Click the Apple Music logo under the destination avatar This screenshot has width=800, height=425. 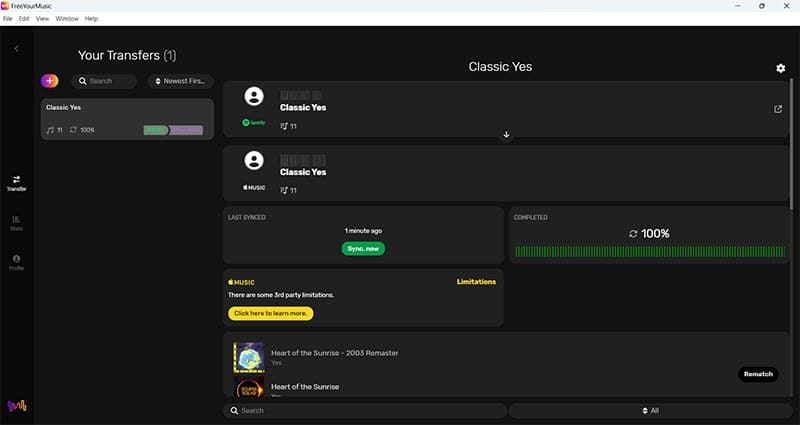point(254,187)
